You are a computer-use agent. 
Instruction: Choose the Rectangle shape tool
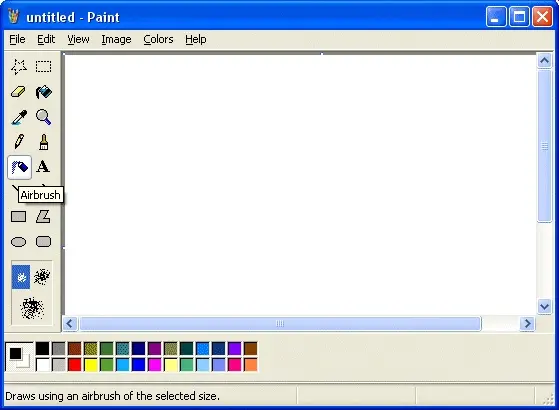pyautogui.click(x=19, y=216)
